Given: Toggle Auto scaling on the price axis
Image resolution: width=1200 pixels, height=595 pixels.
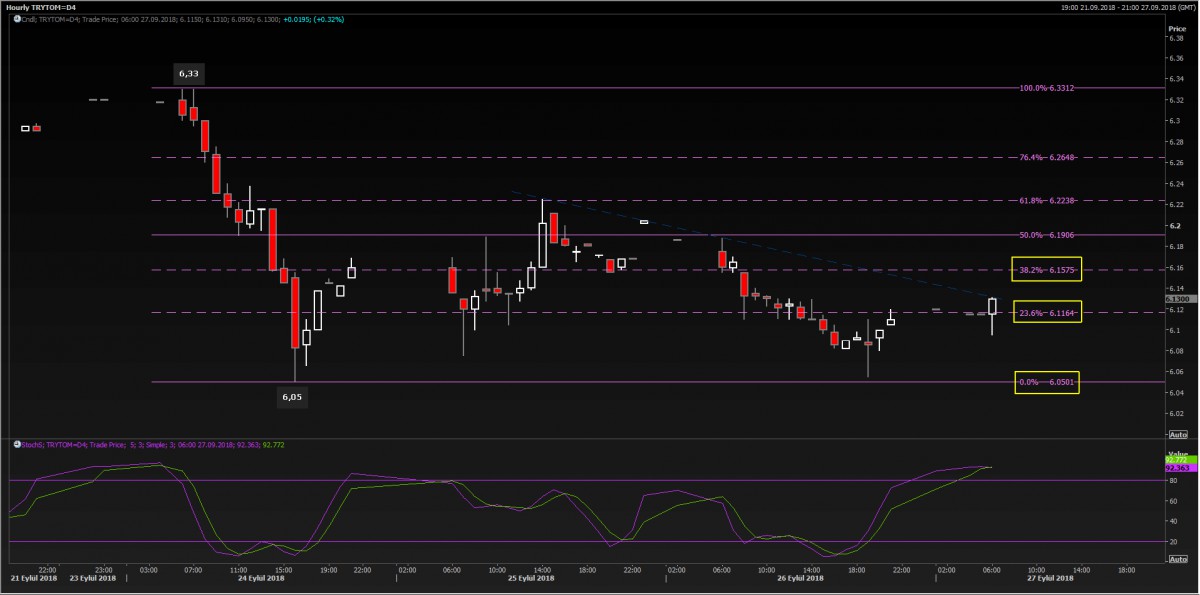Looking at the screenshot, I should tap(1176, 434).
